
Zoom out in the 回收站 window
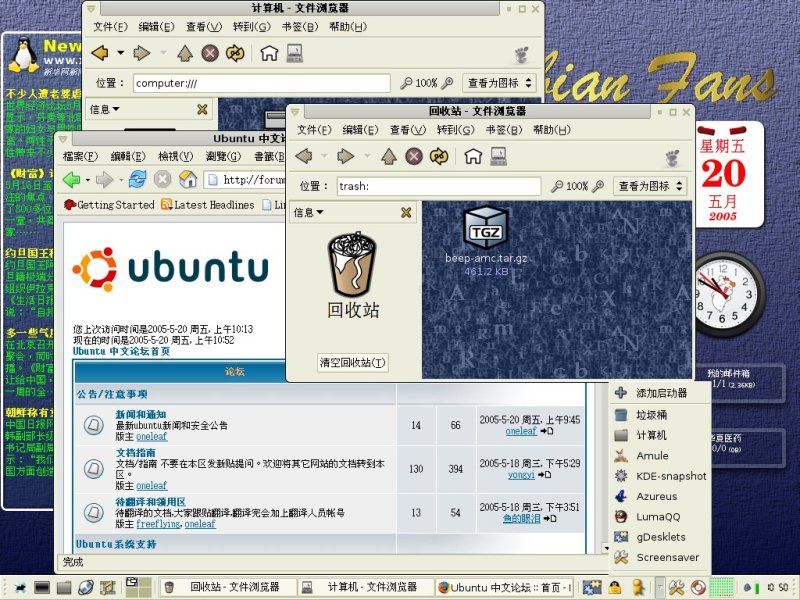[557, 186]
